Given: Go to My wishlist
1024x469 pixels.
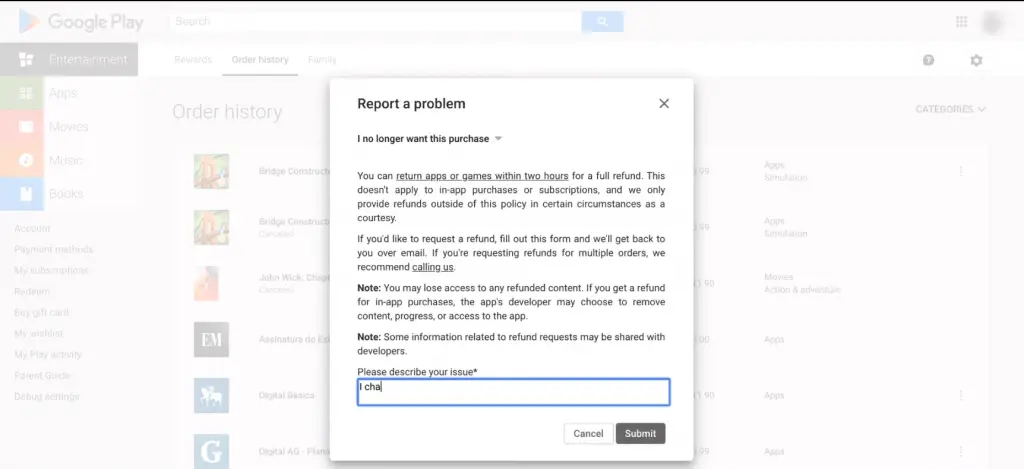Looking at the screenshot, I should point(39,333).
